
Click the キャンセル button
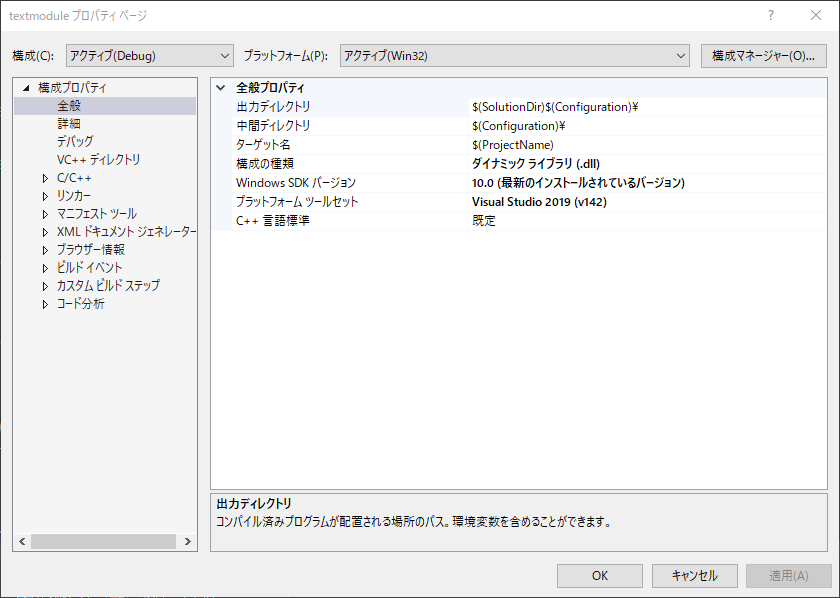[x=694, y=575]
